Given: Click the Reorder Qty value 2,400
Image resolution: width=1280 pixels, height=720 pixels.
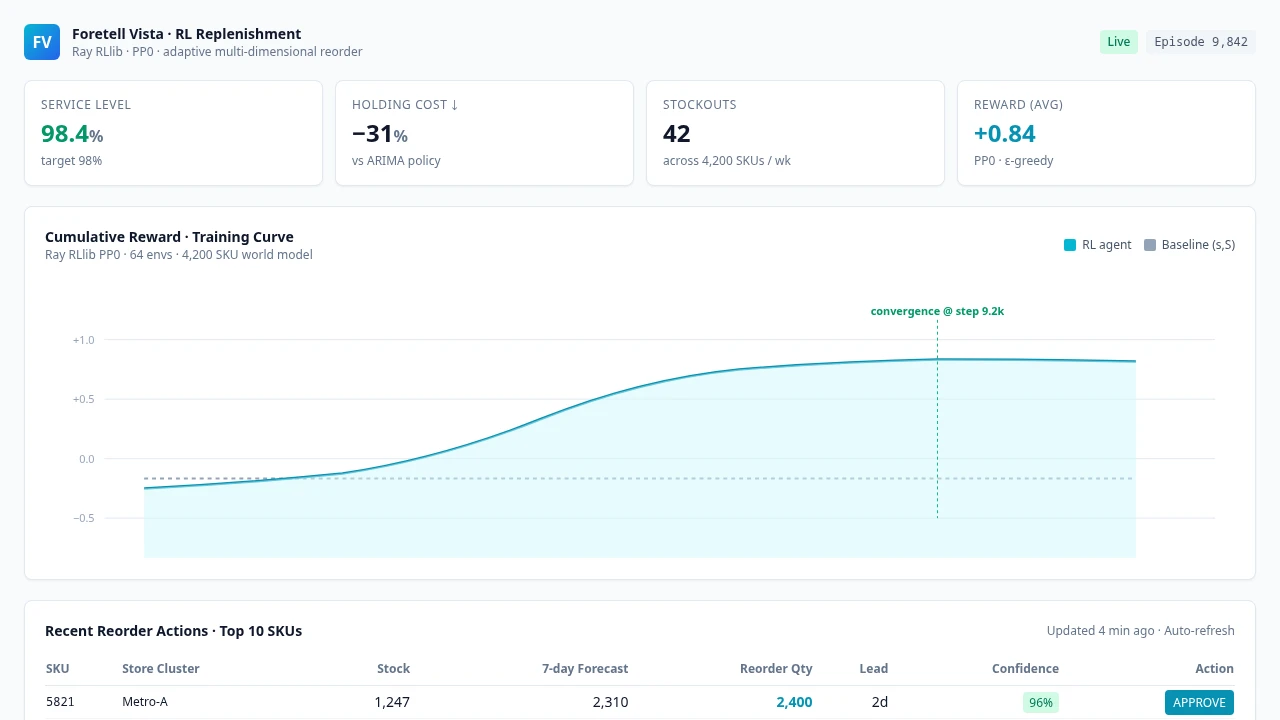Looking at the screenshot, I should (x=794, y=702).
